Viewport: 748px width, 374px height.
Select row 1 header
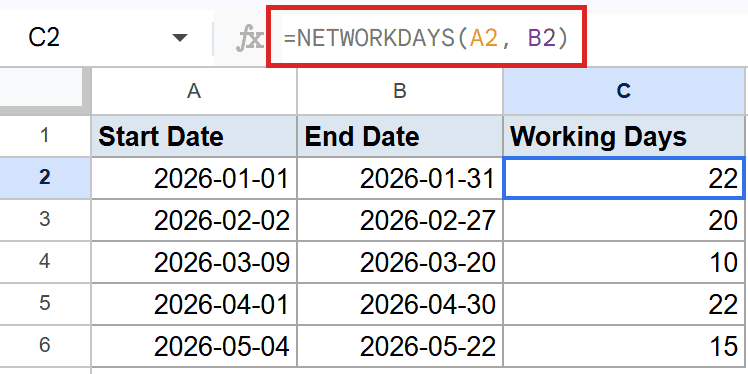tap(45, 136)
